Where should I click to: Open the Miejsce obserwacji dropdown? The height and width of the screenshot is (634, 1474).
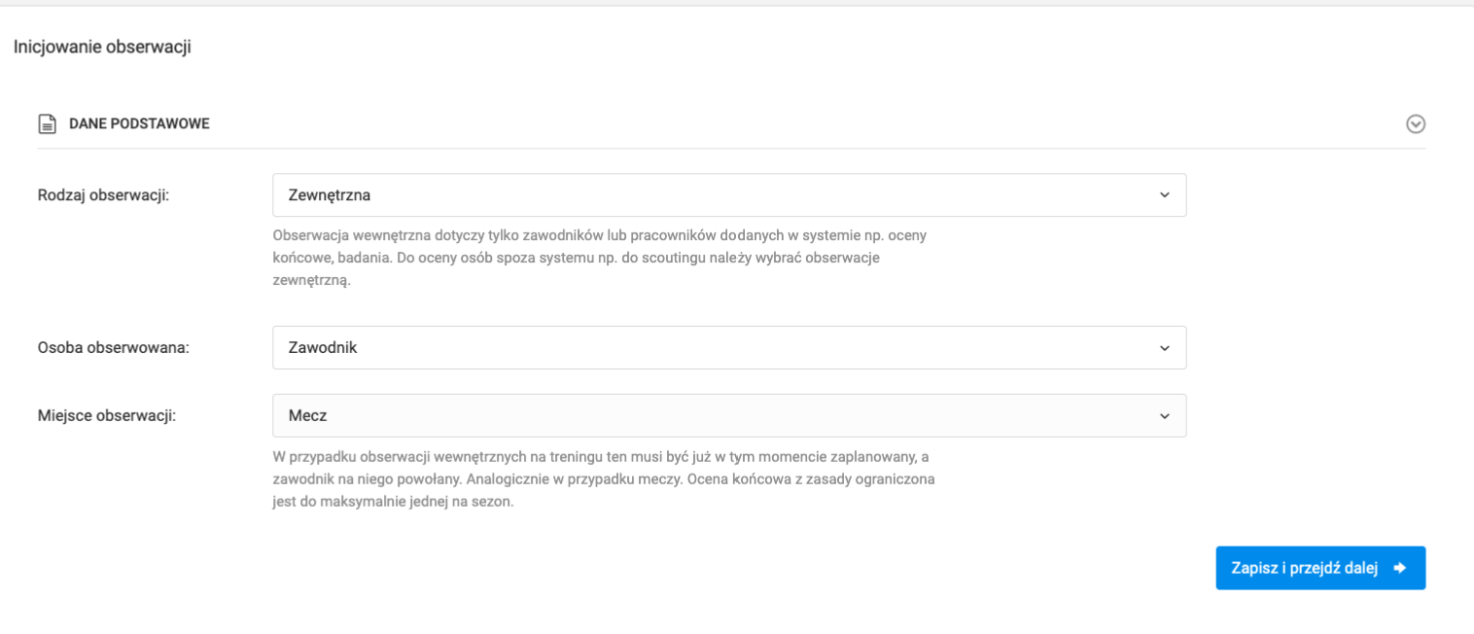tap(728, 416)
